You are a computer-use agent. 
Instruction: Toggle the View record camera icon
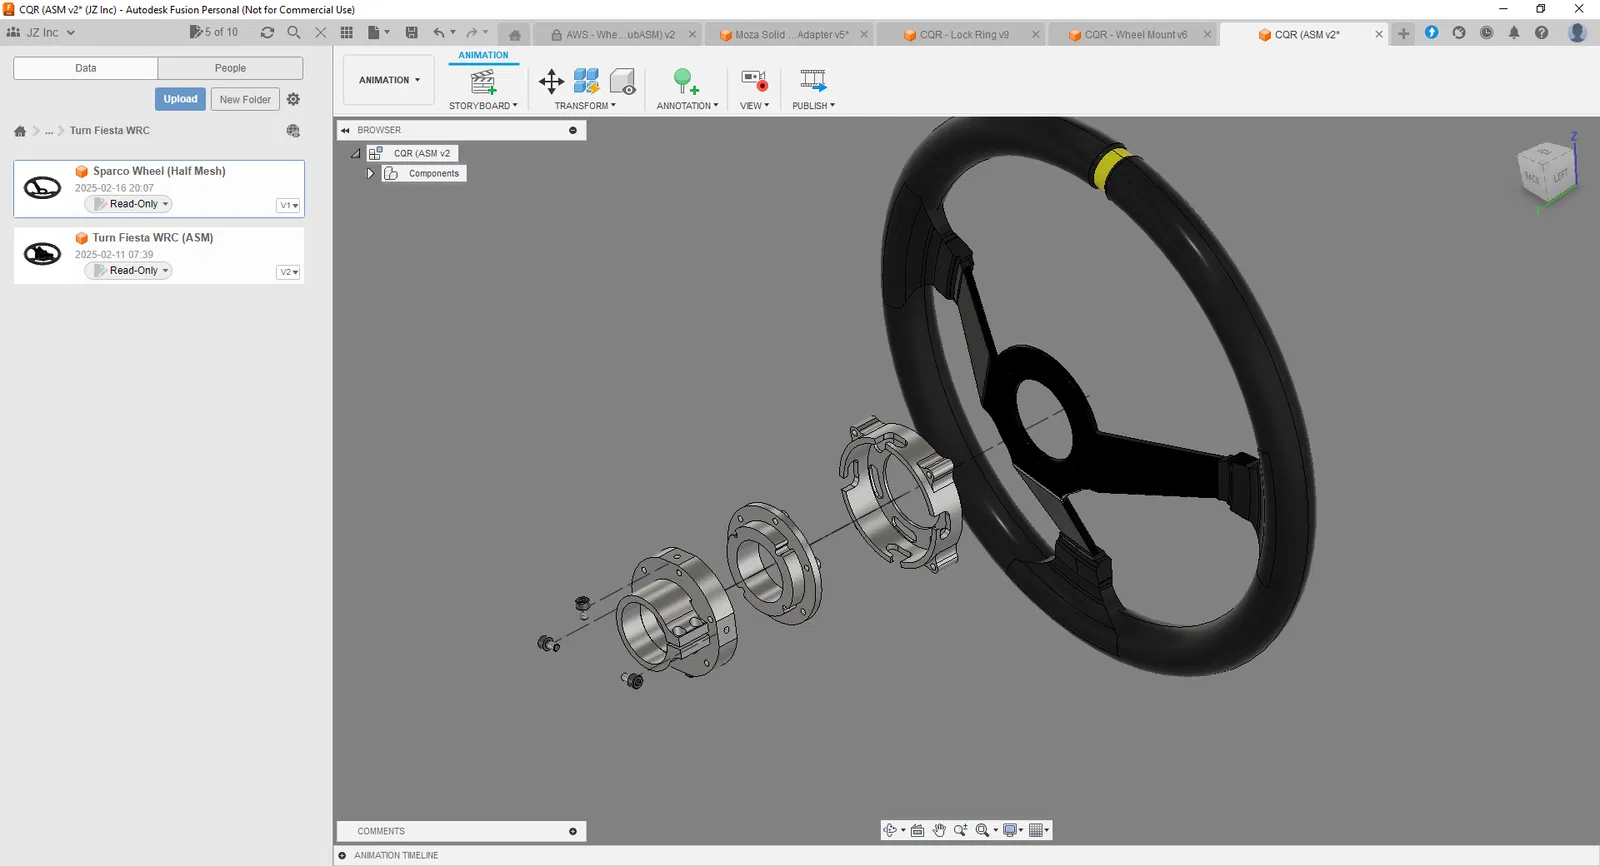tap(754, 81)
